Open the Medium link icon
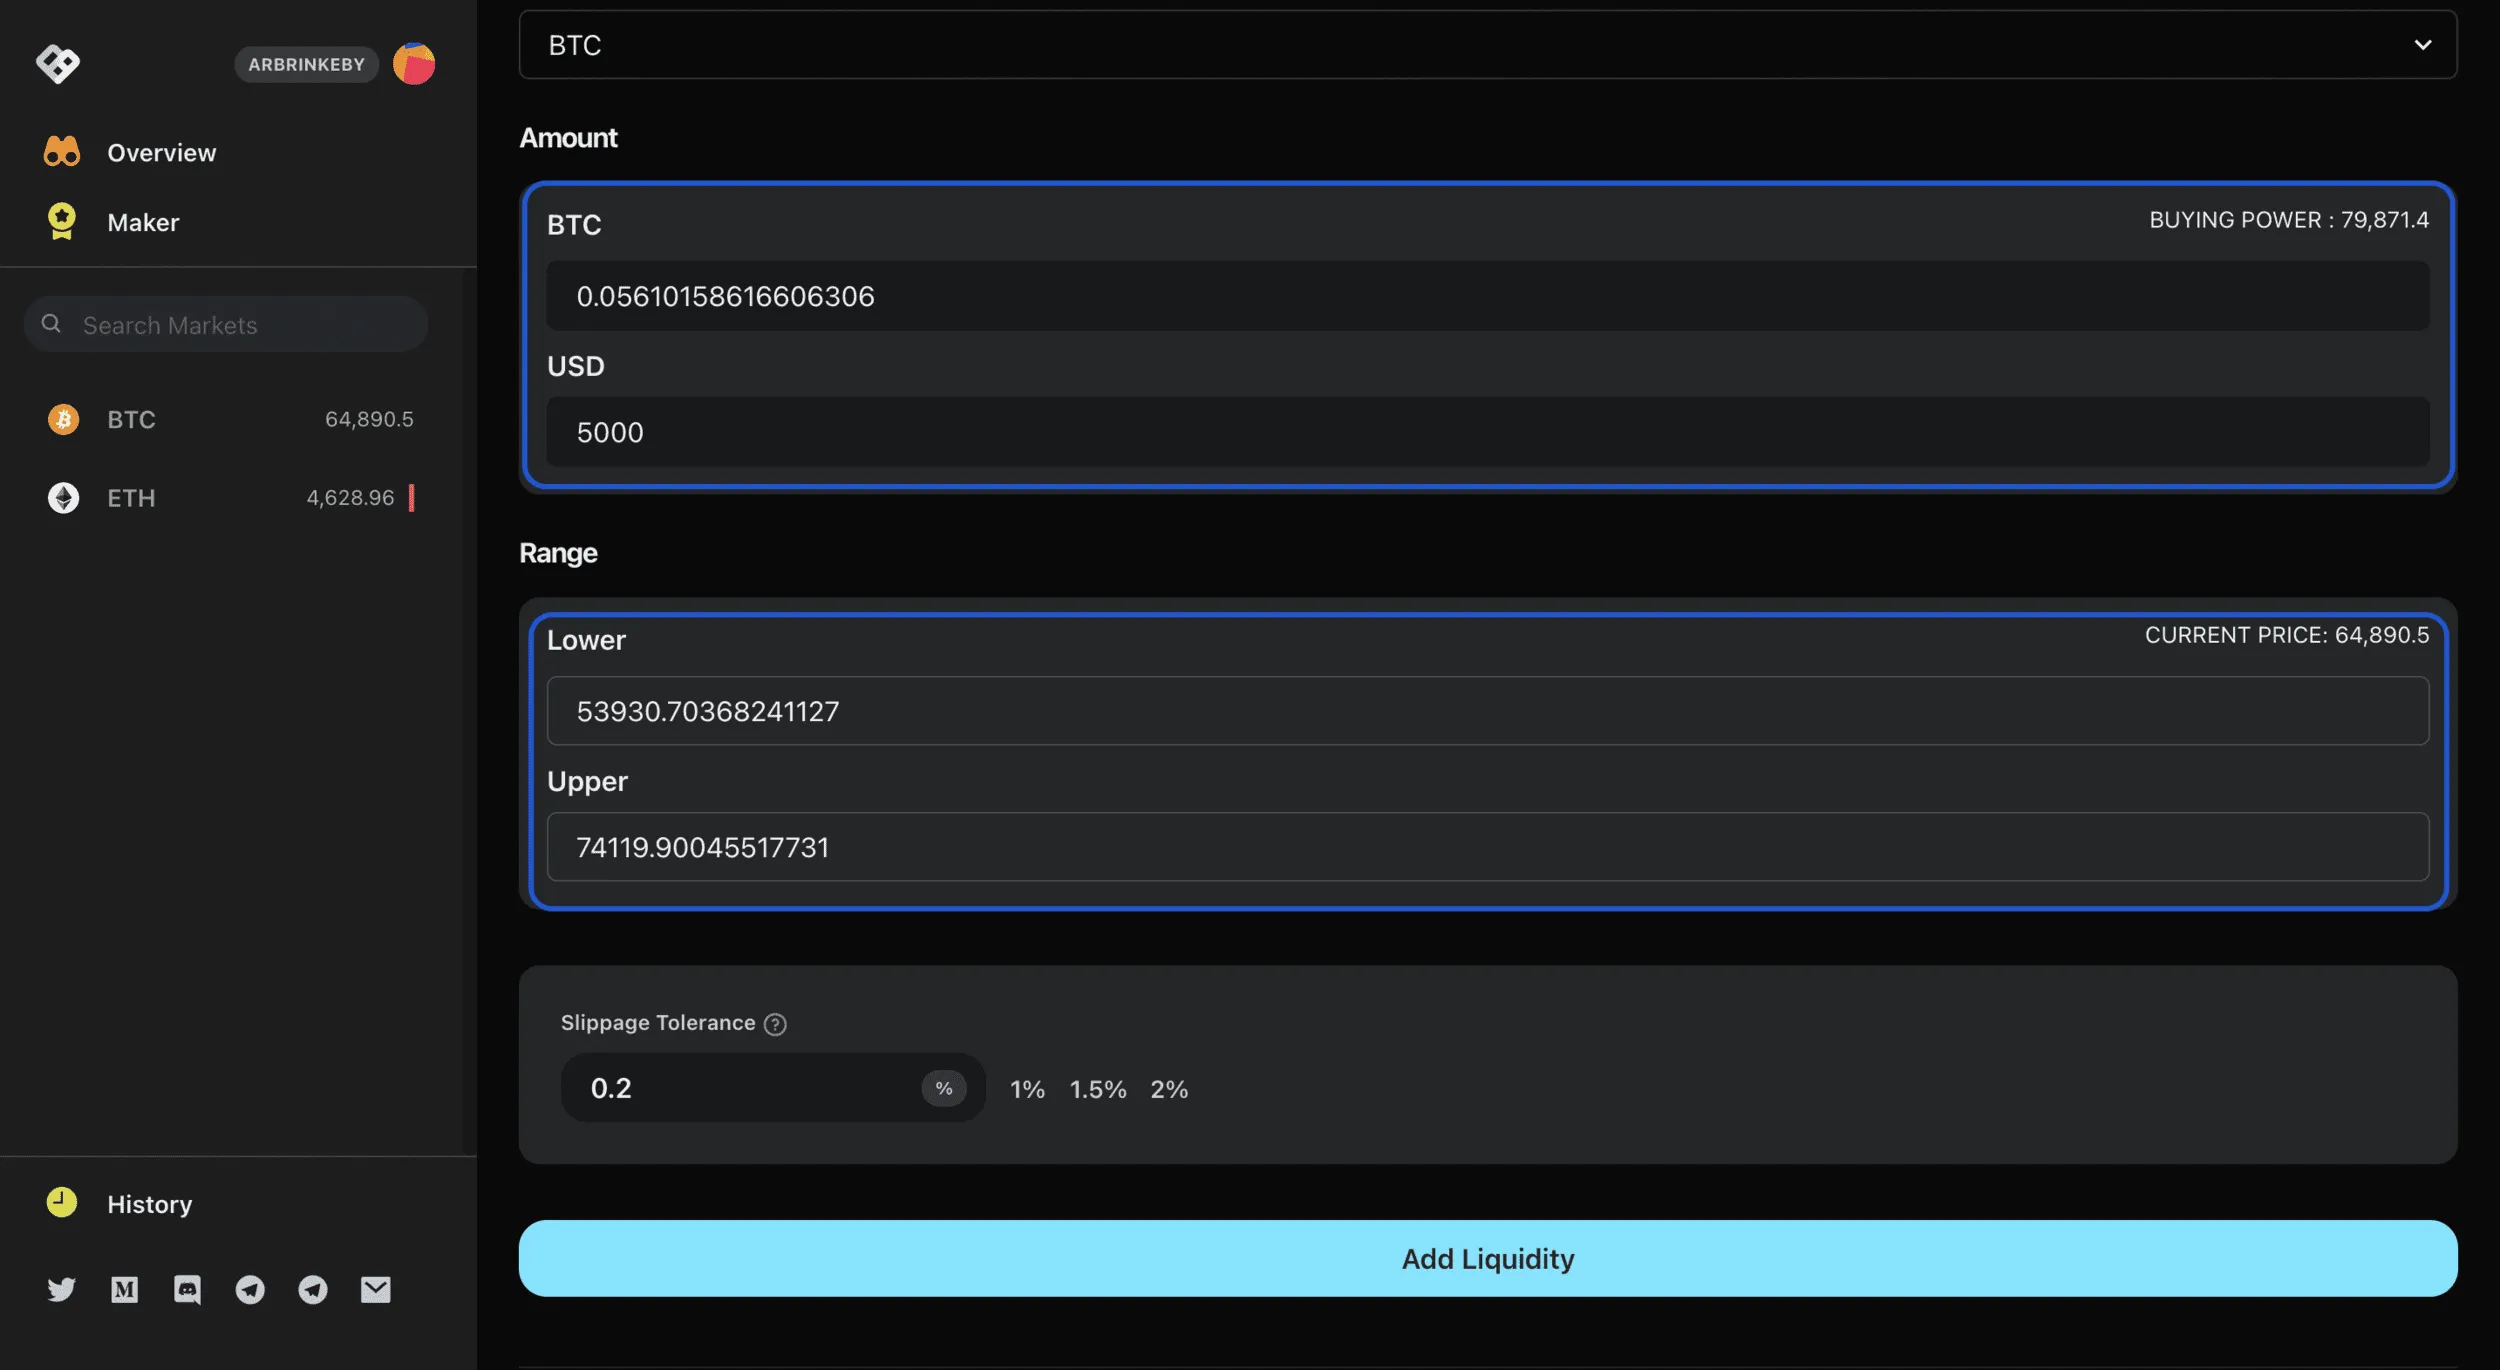Viewport: 2500px width, 1370px height. click(124, 1290)
